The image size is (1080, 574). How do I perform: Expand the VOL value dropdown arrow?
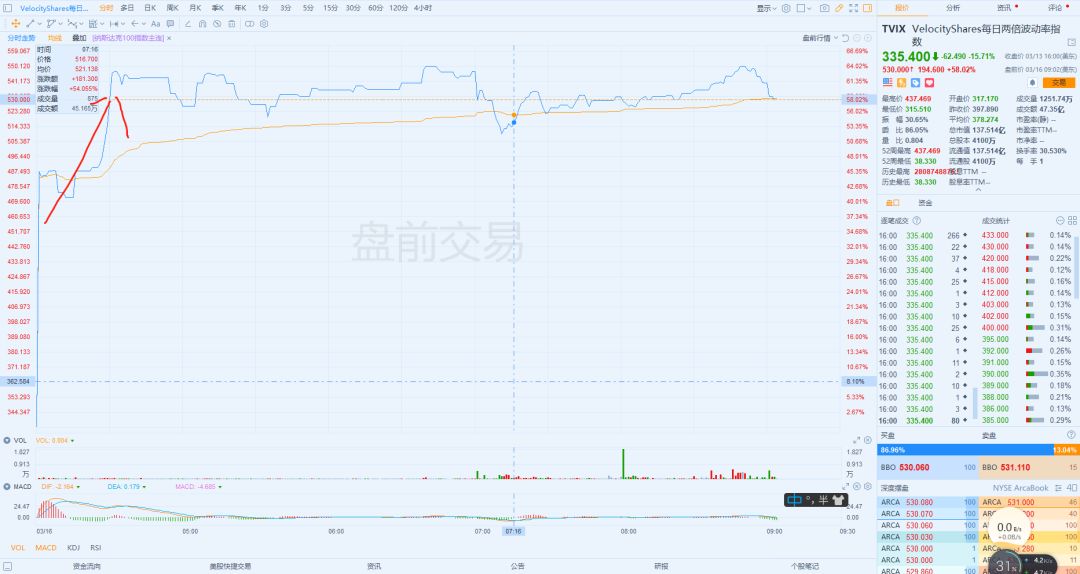pyautogui.click(x=72, y=440)
